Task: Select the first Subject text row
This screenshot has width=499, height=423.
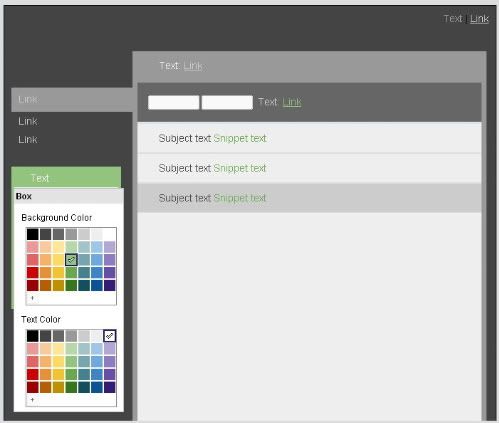Action: tap(309, 138)
